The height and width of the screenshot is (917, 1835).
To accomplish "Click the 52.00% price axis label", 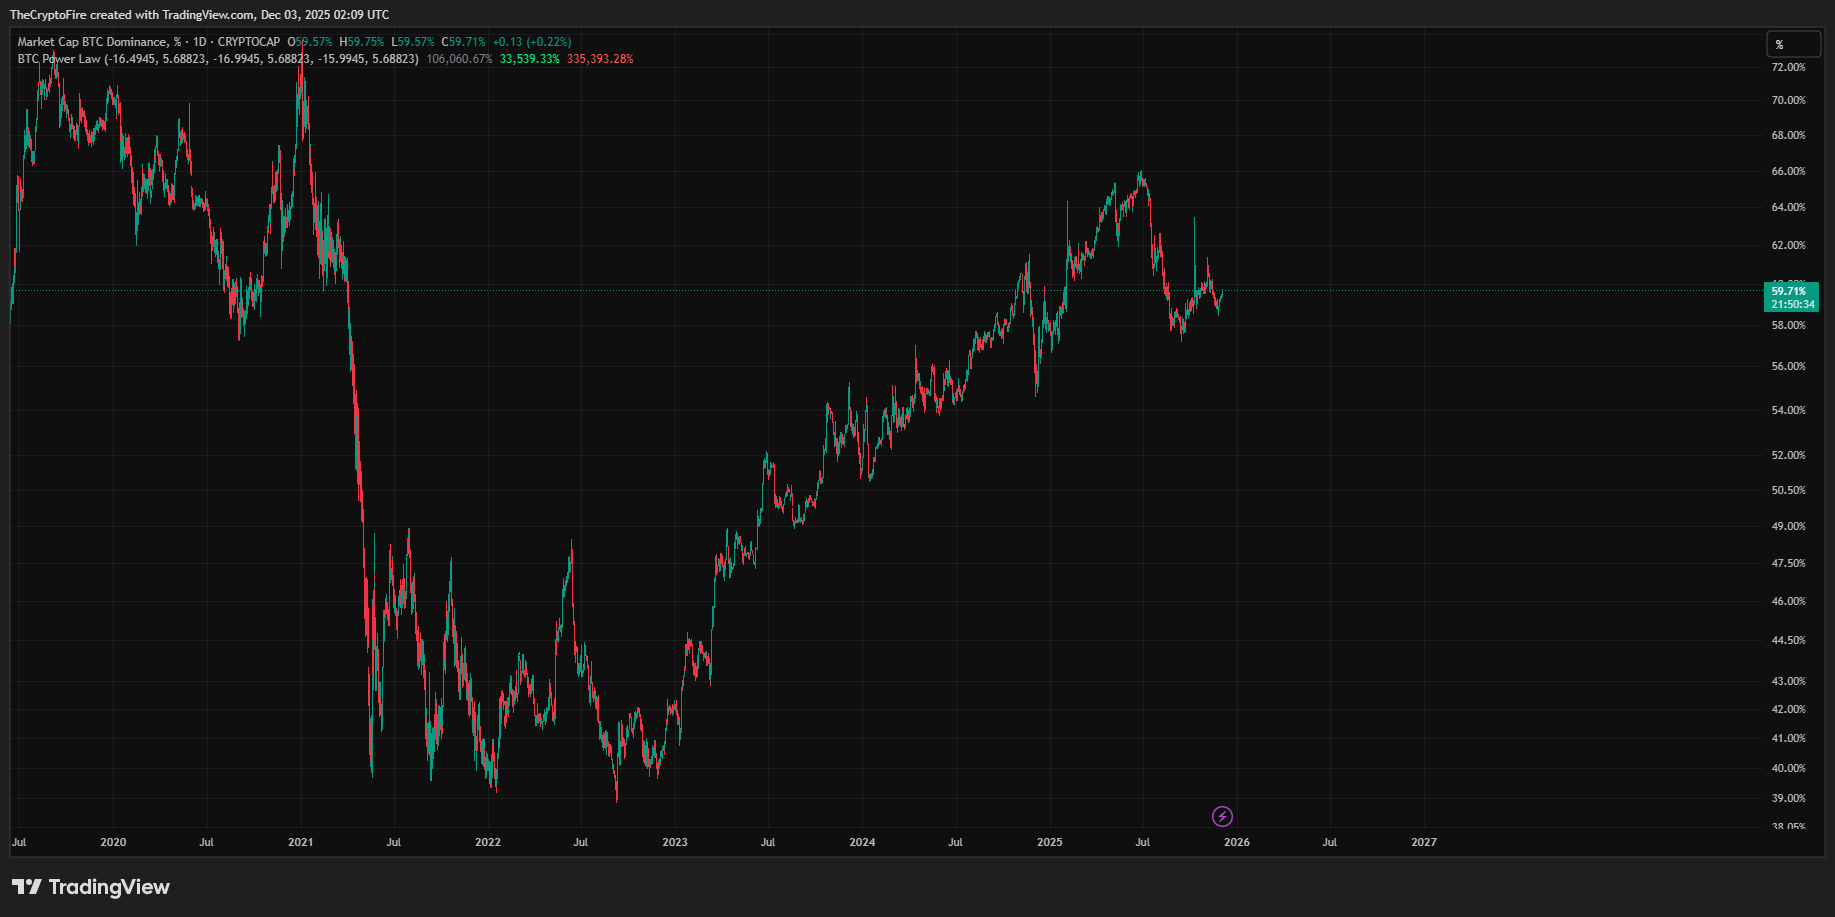I will click(x=1788, y=455).
